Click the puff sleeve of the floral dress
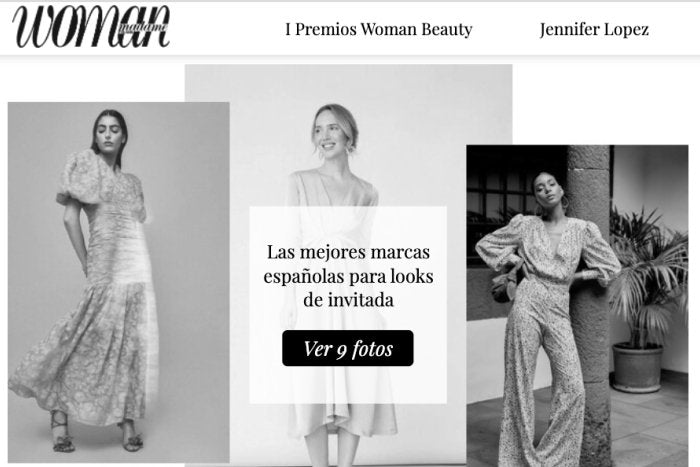This screenshot has height=467, width=700. pos(78,179)
